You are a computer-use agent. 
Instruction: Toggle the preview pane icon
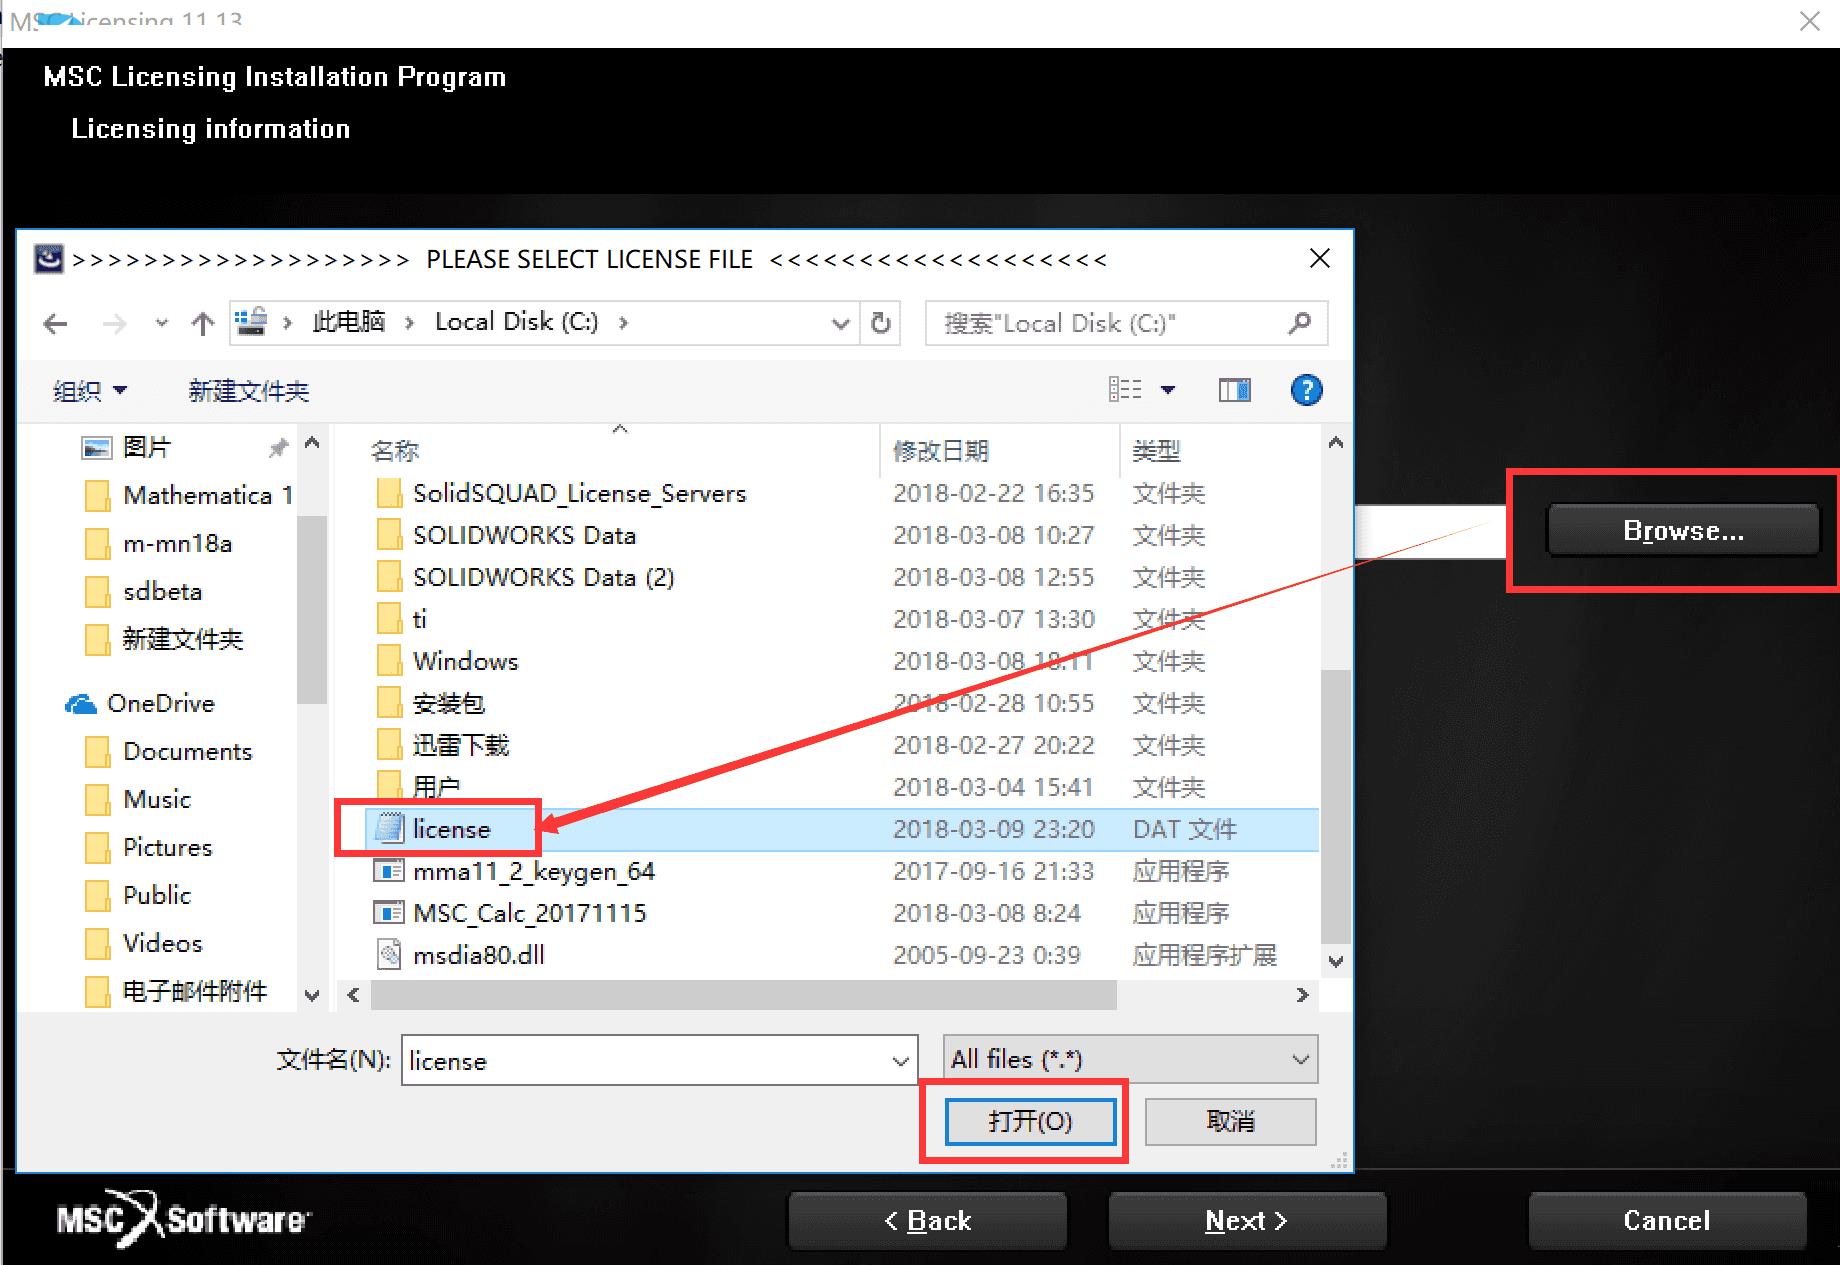coord(1234,390)
